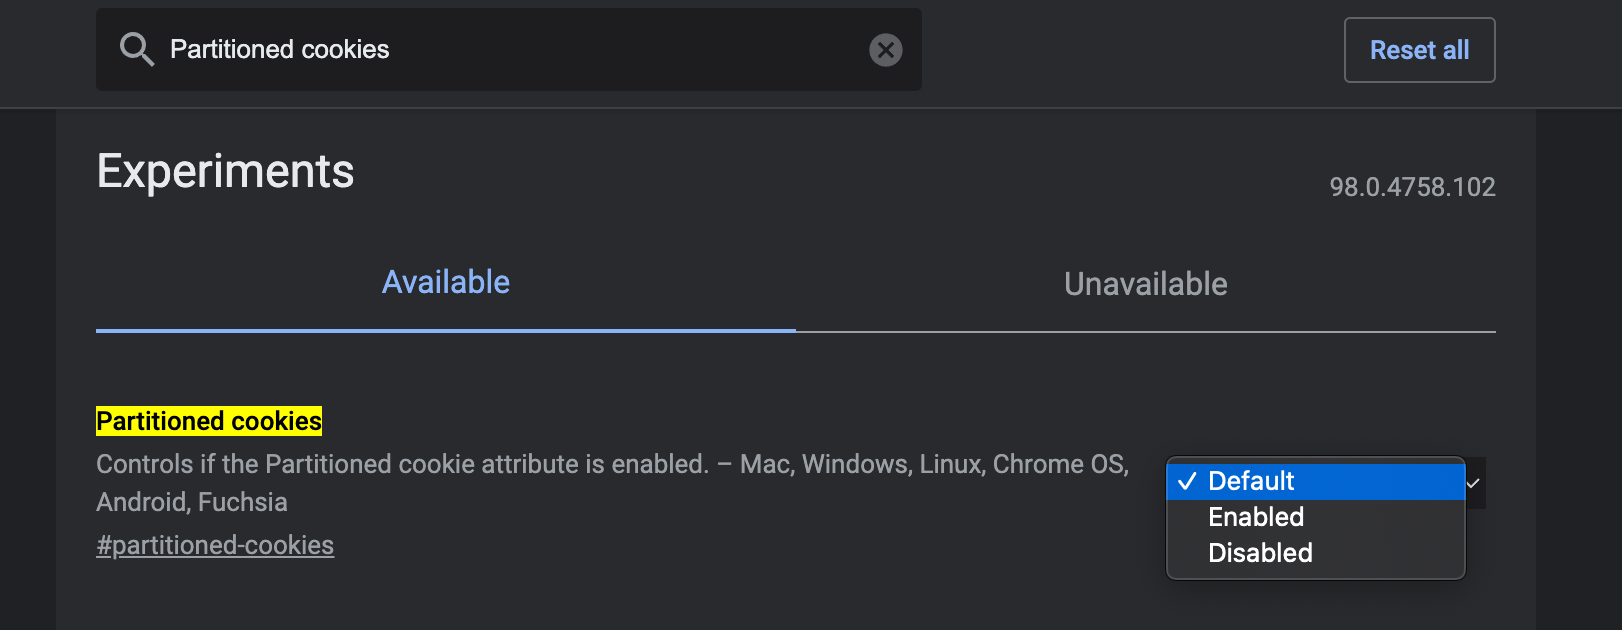The height and width of the screenshot is (630, 1622).
Task: Choose Enabled for Partitioned cookies
Action: coord(1256,517)
